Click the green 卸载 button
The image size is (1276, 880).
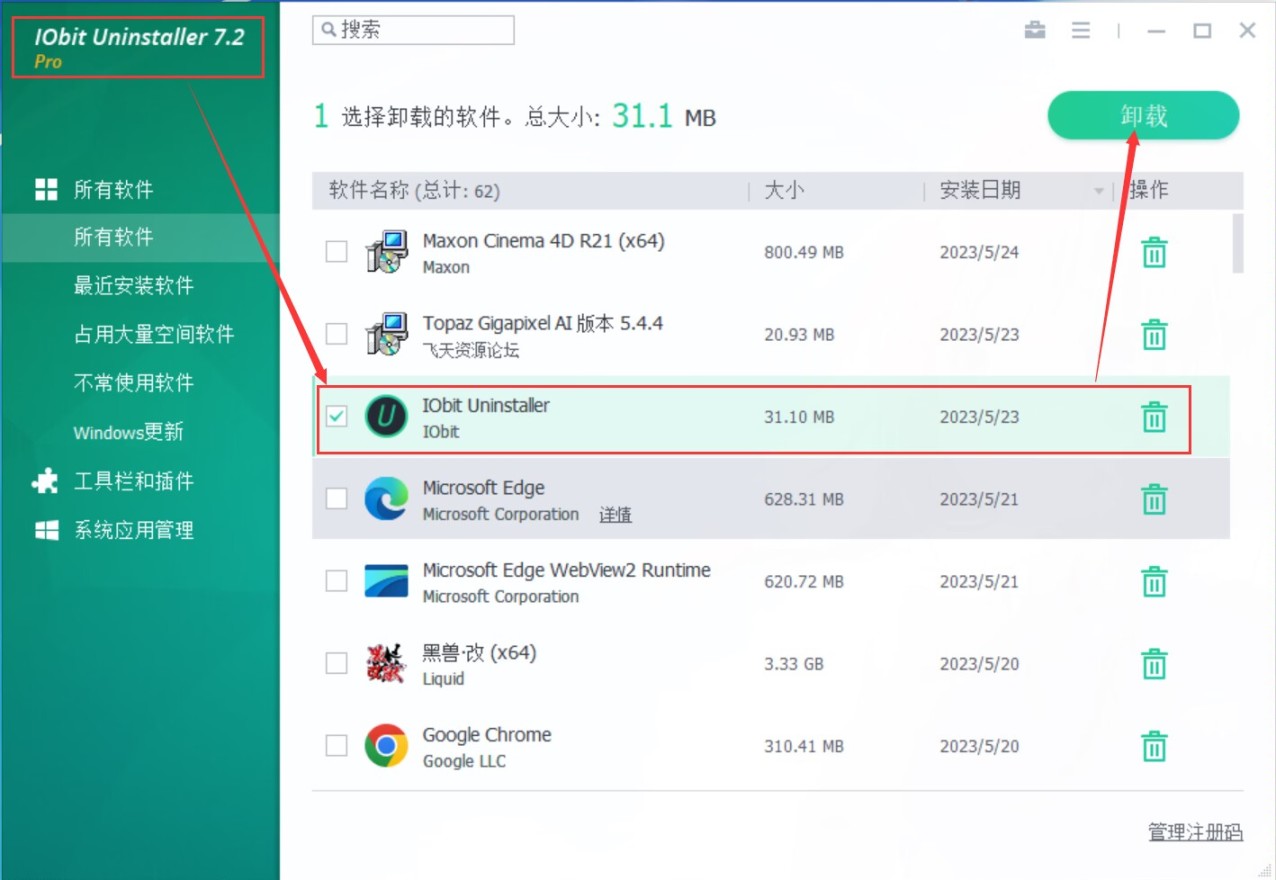(x=1143, y=116)
